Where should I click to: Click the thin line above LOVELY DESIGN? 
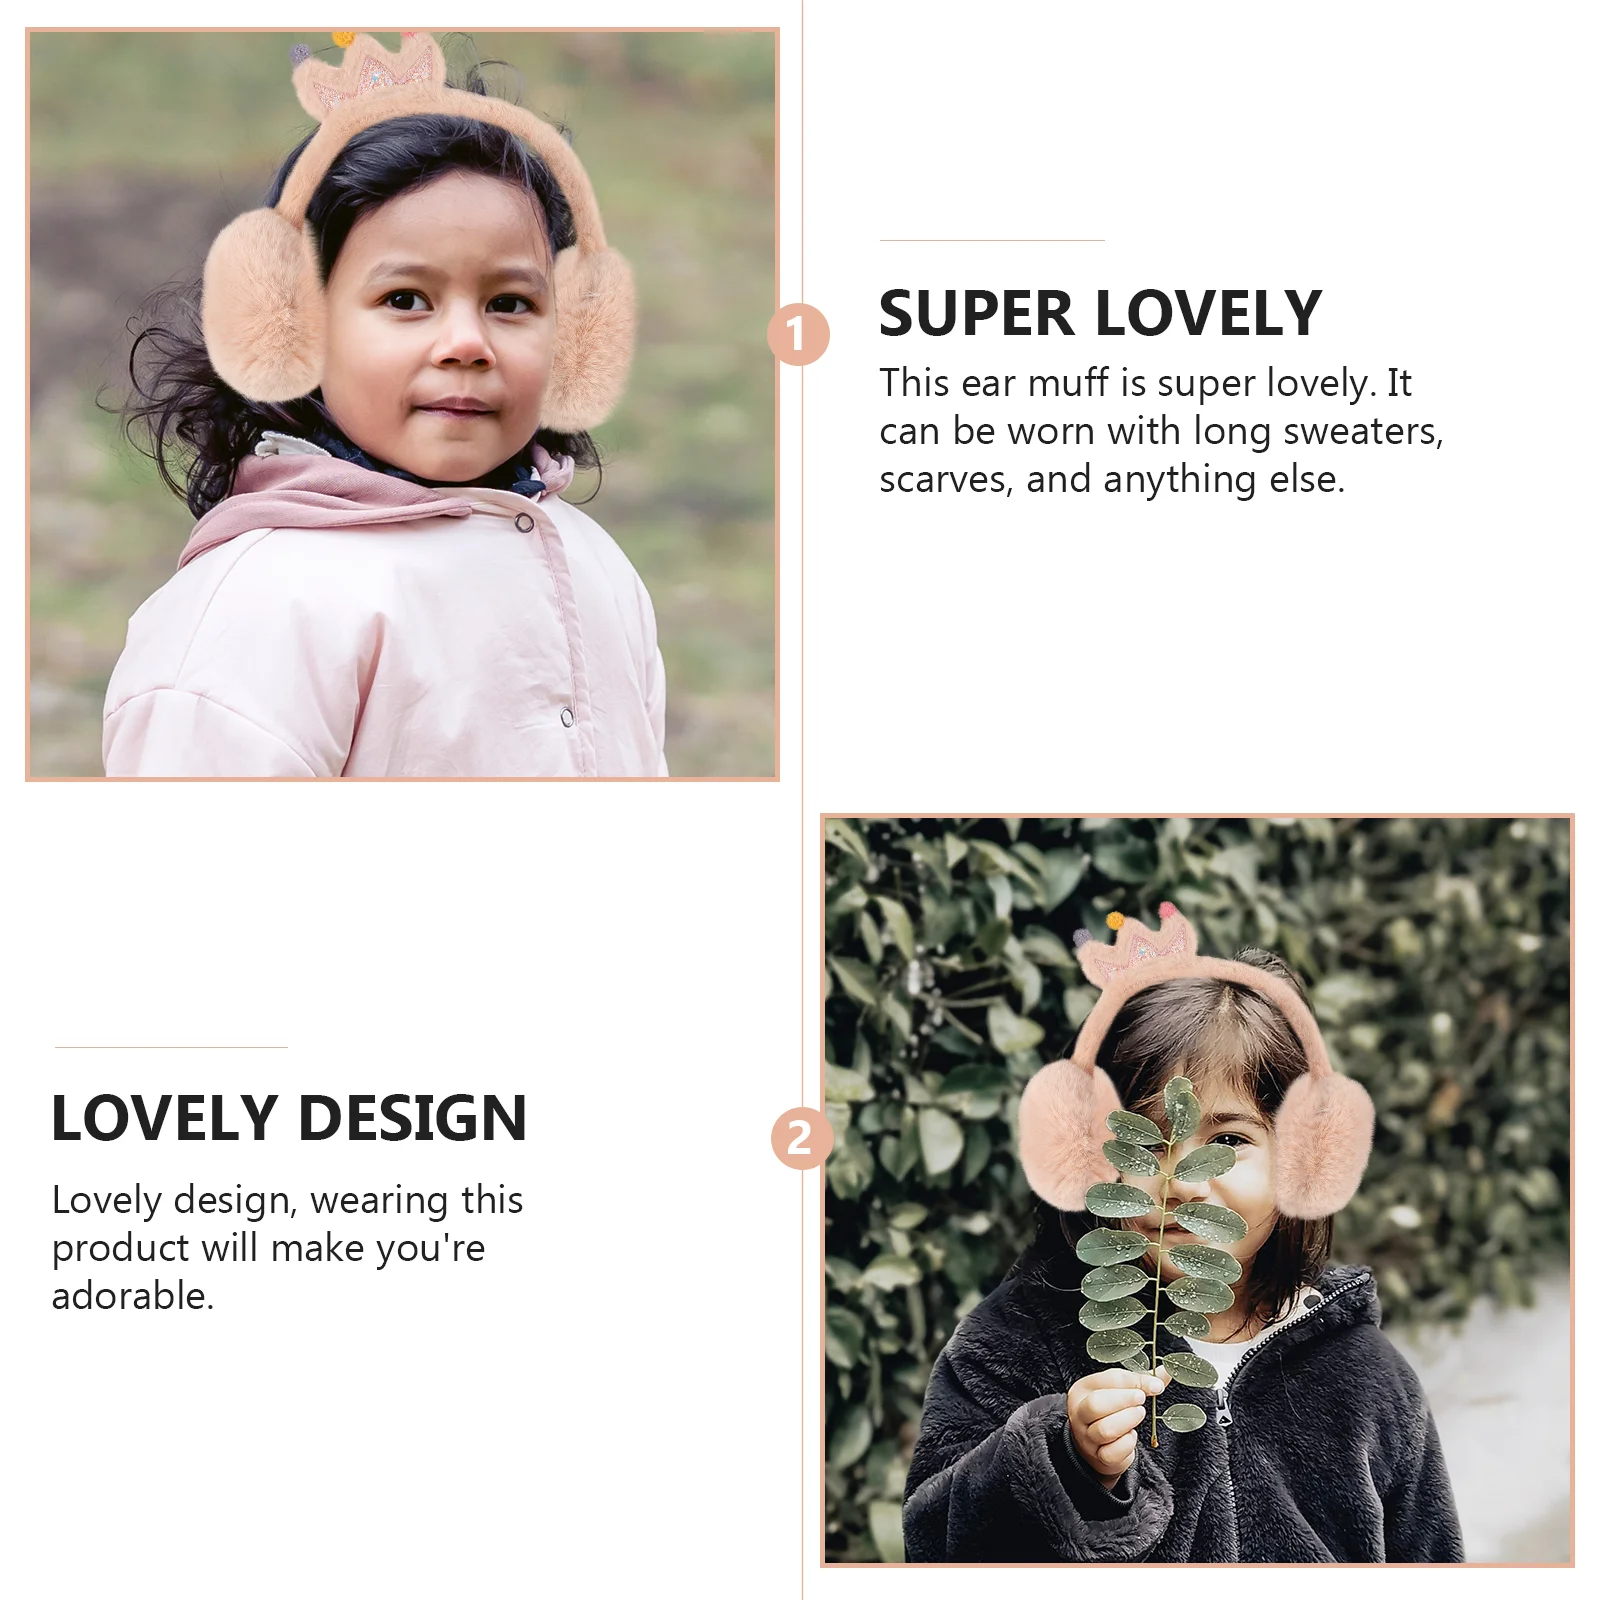tap(171, 1047)
